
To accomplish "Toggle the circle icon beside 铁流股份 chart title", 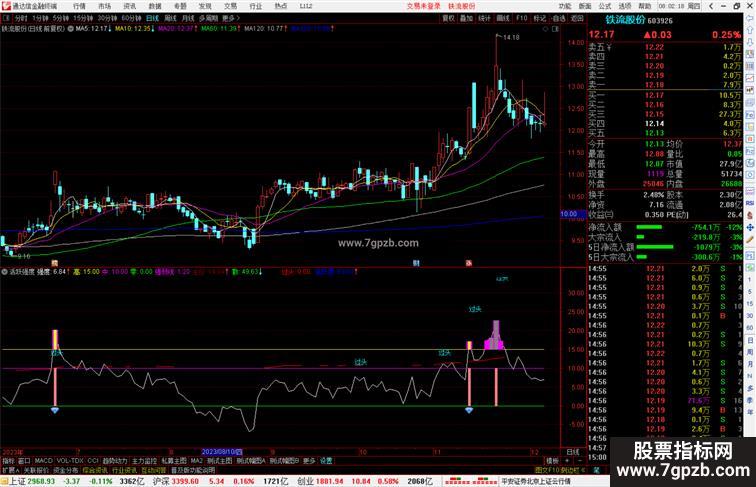I will click(x=70, y=29).
